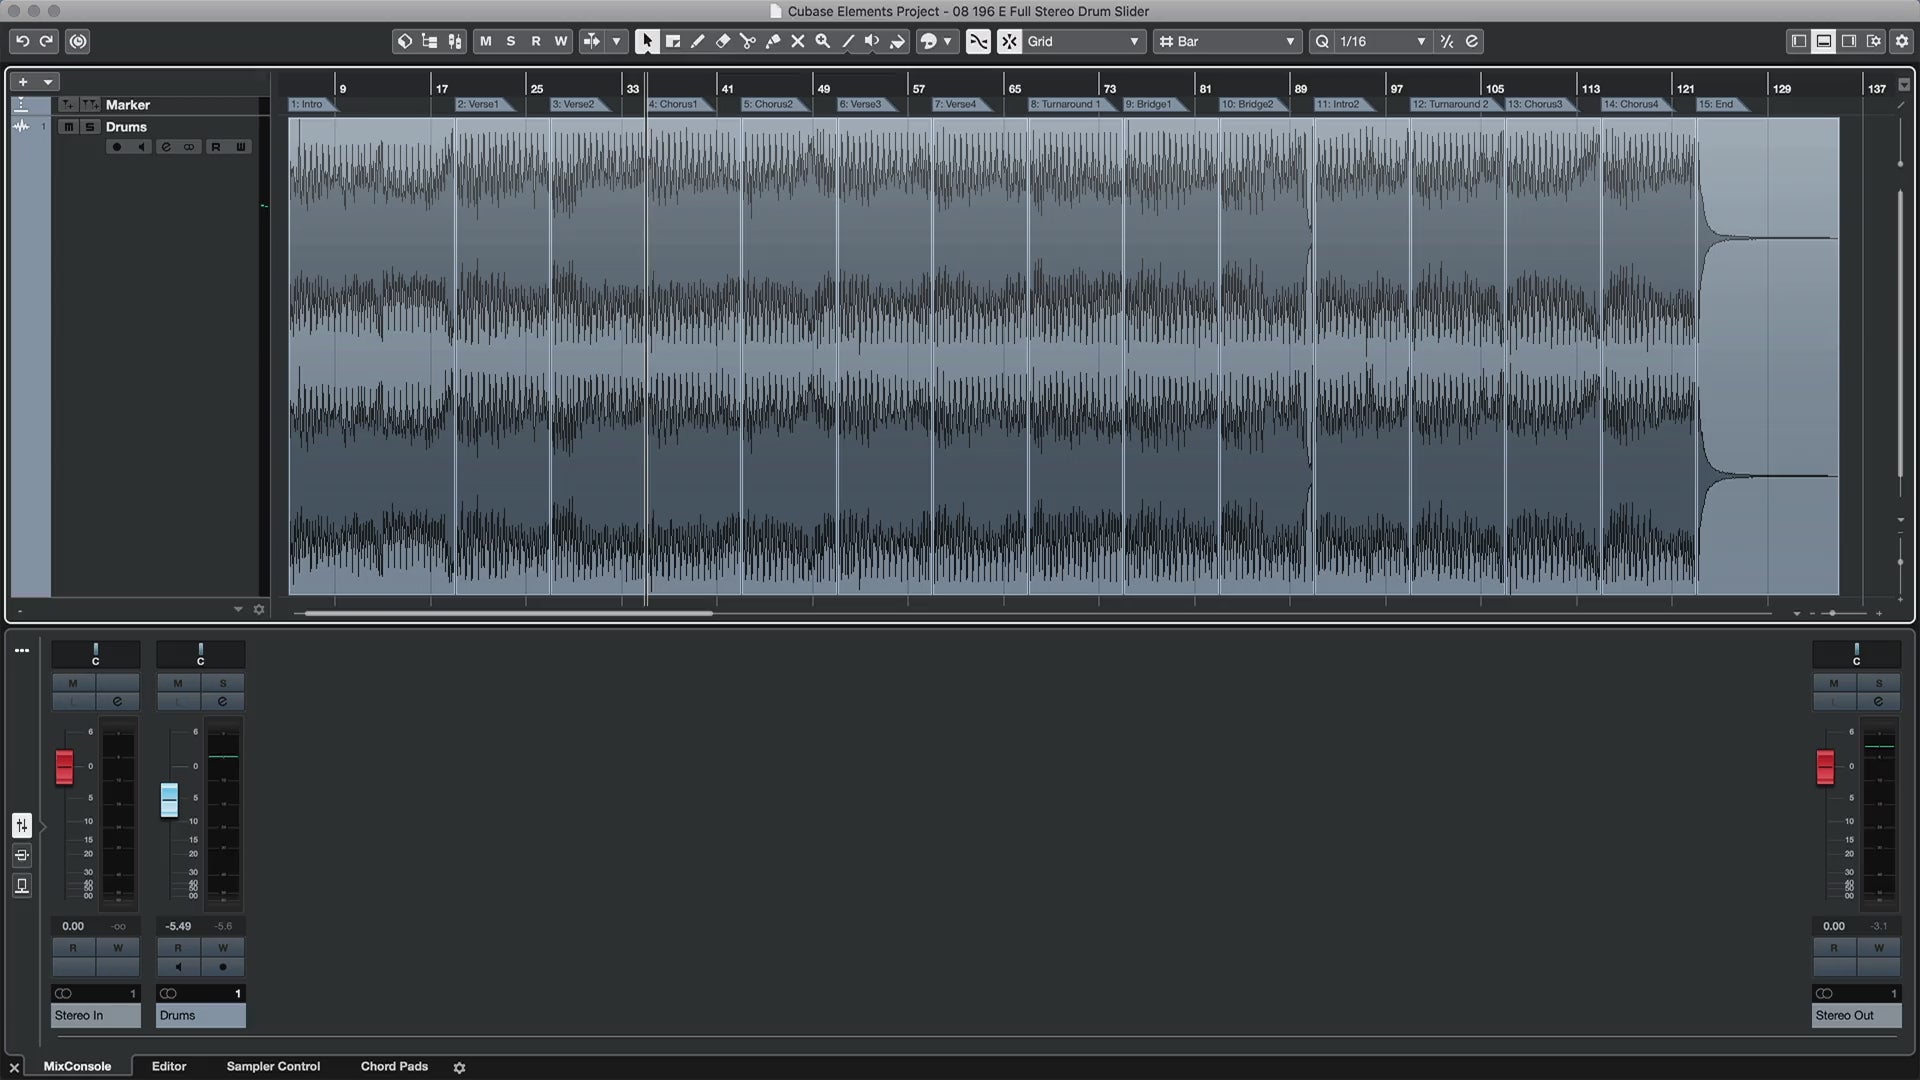1920x1080 pixels.
Task: Open the track visibility configuration icon
Action: point(430,41)
